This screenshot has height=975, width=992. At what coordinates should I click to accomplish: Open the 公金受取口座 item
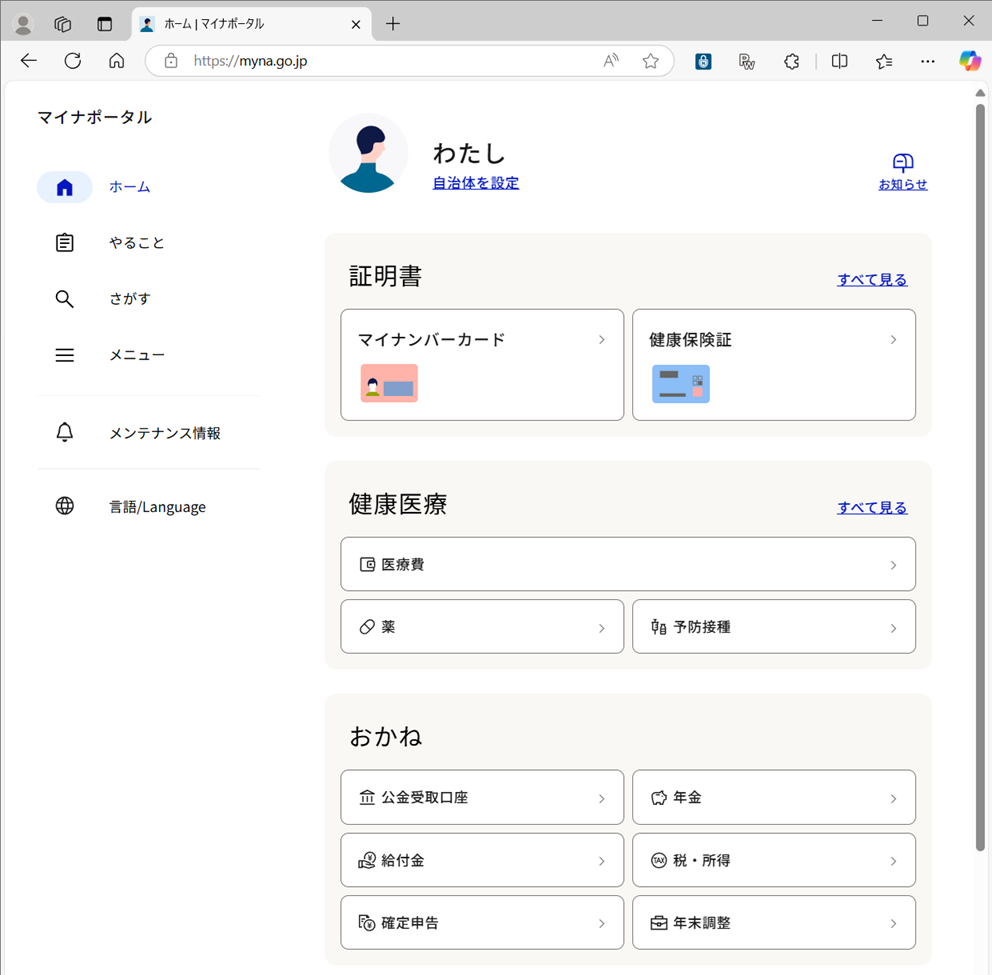[482, 797]
